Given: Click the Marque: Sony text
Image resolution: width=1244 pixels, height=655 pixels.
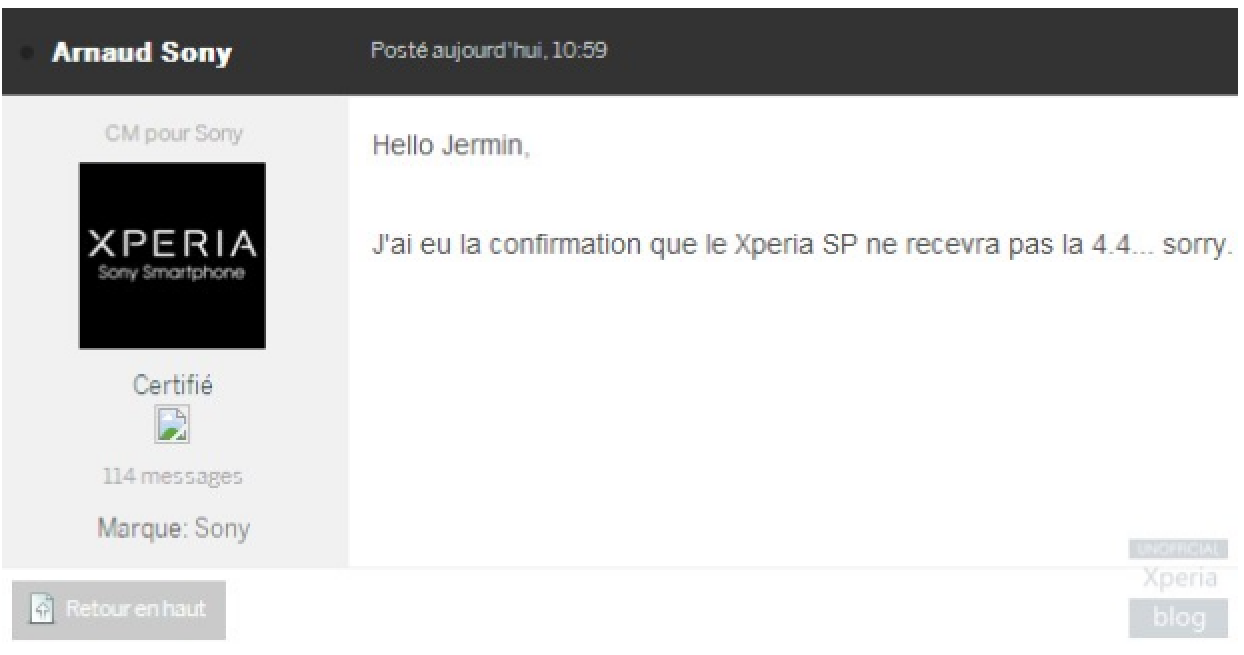Looking at the screenshot, I should 173,528.
